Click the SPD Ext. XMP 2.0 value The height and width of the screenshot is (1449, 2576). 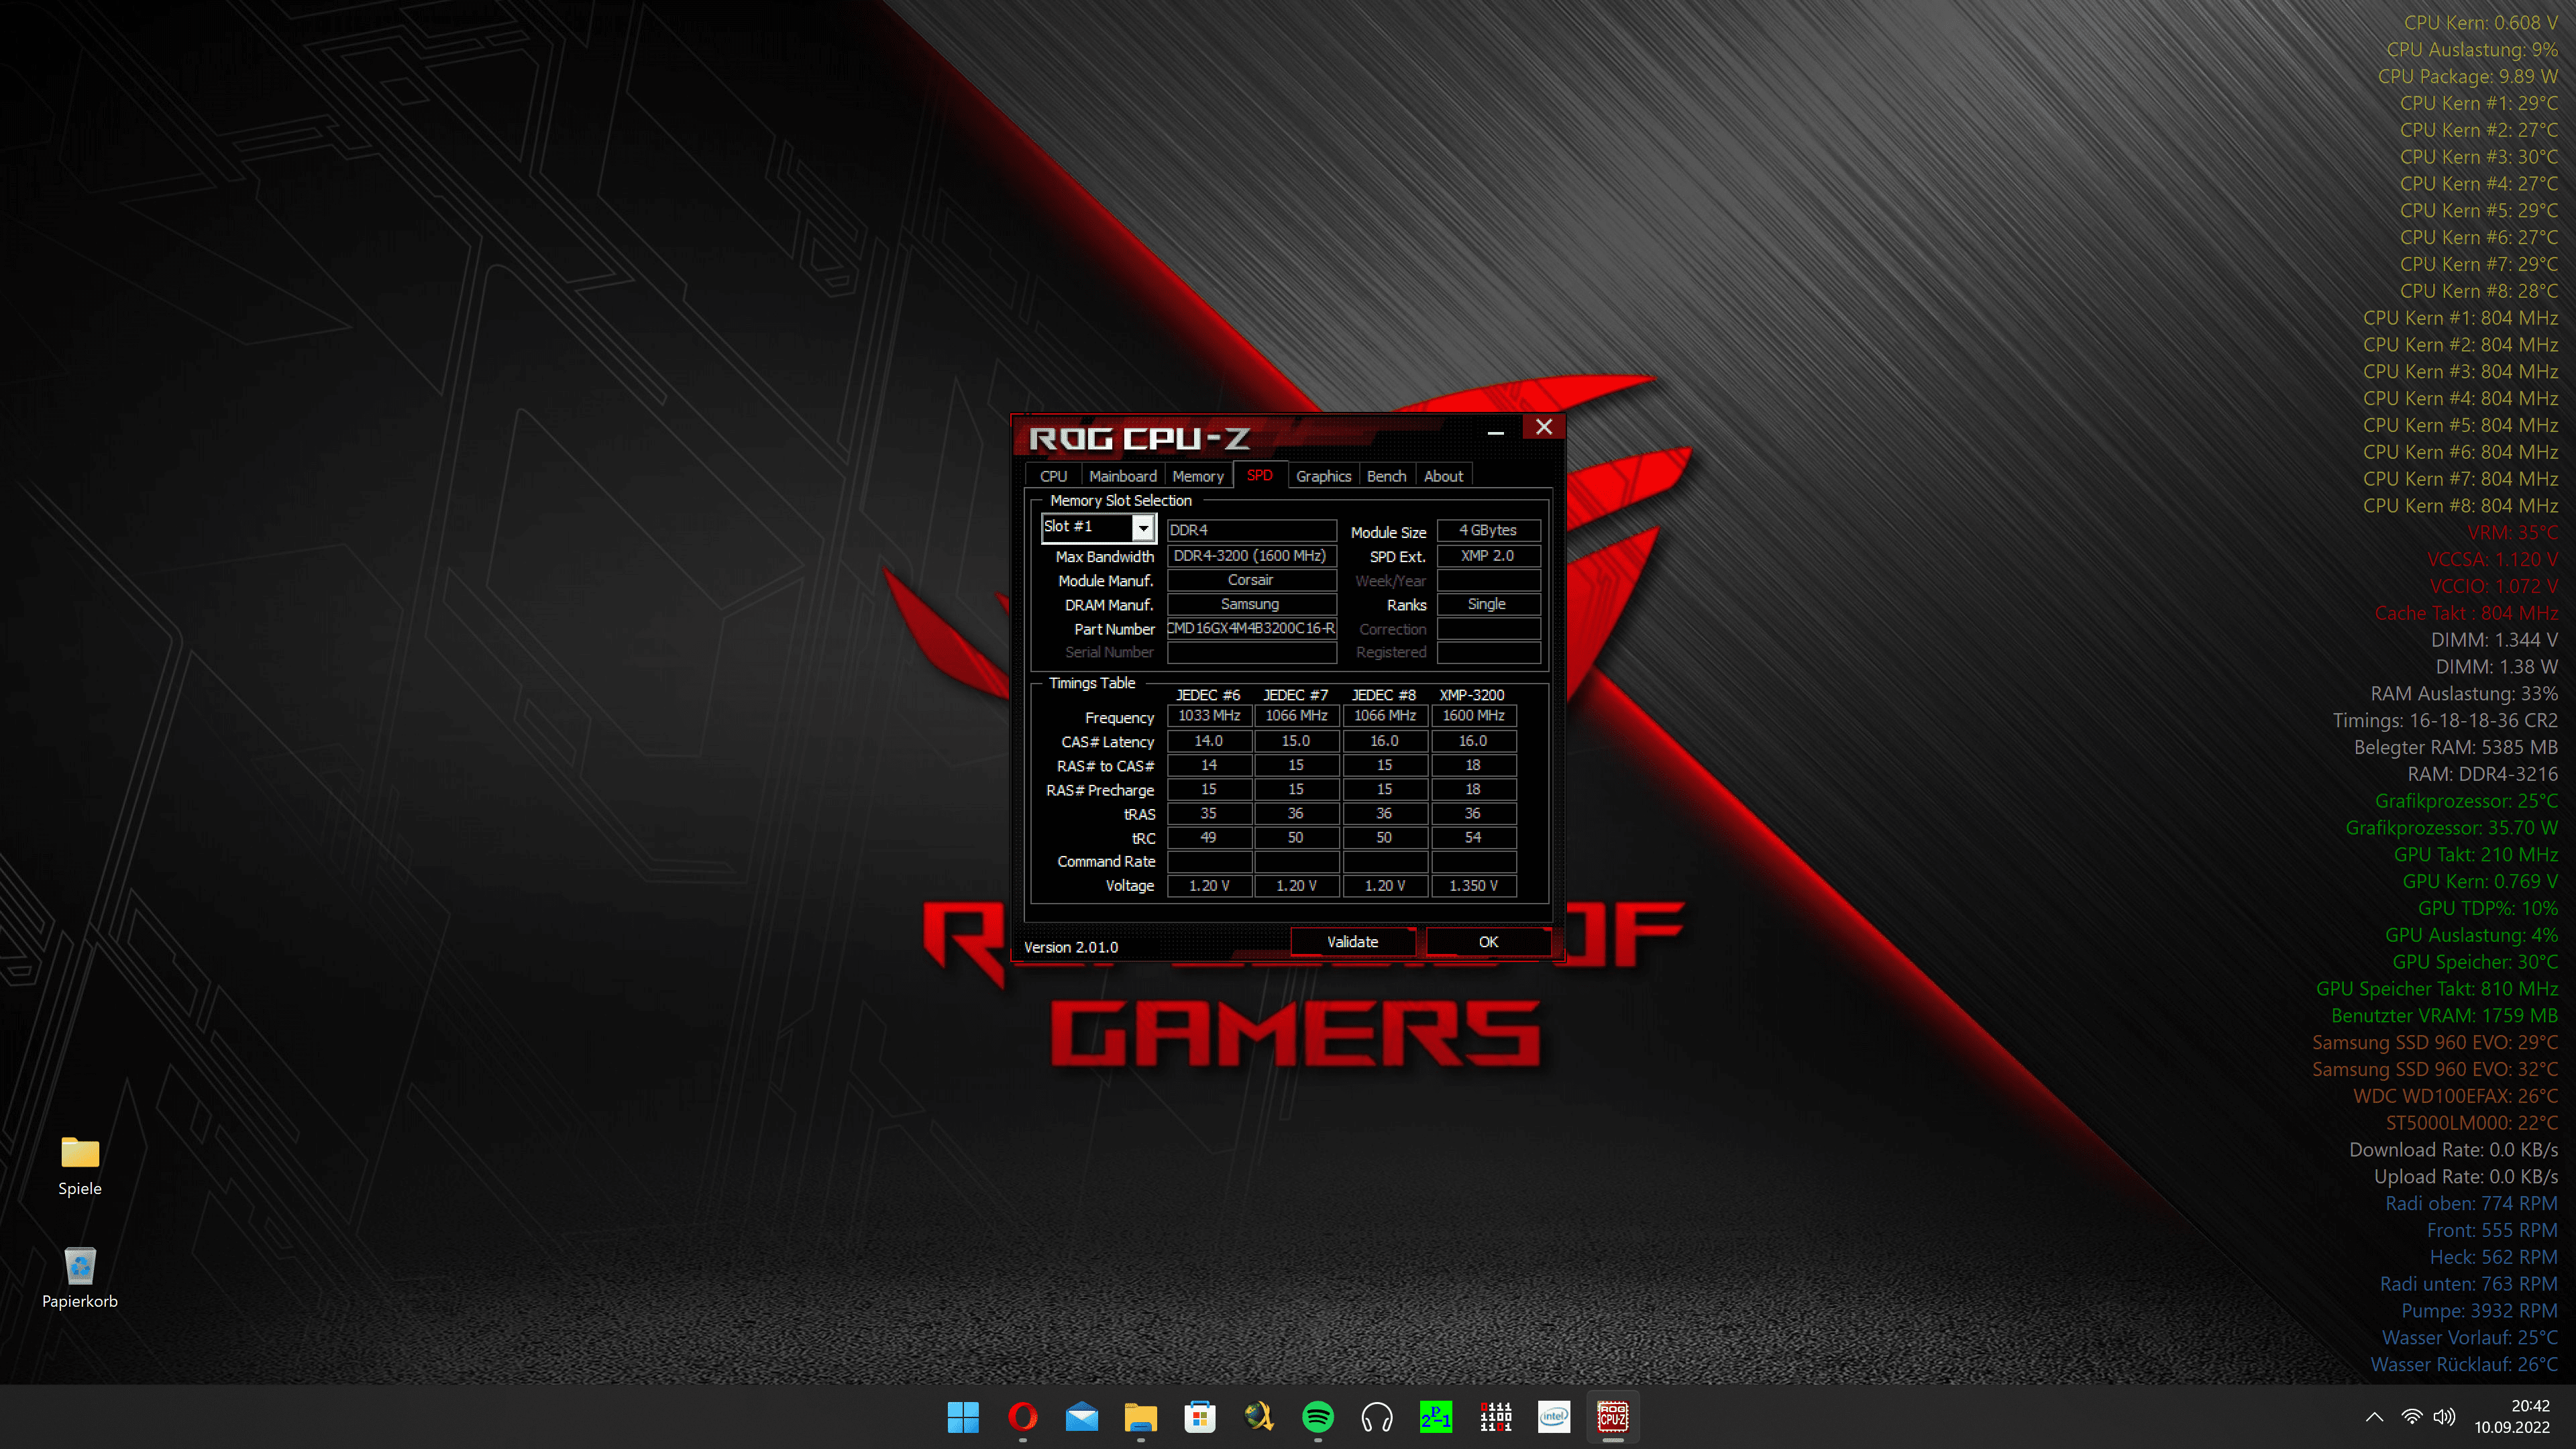(x=1488, y=556)
